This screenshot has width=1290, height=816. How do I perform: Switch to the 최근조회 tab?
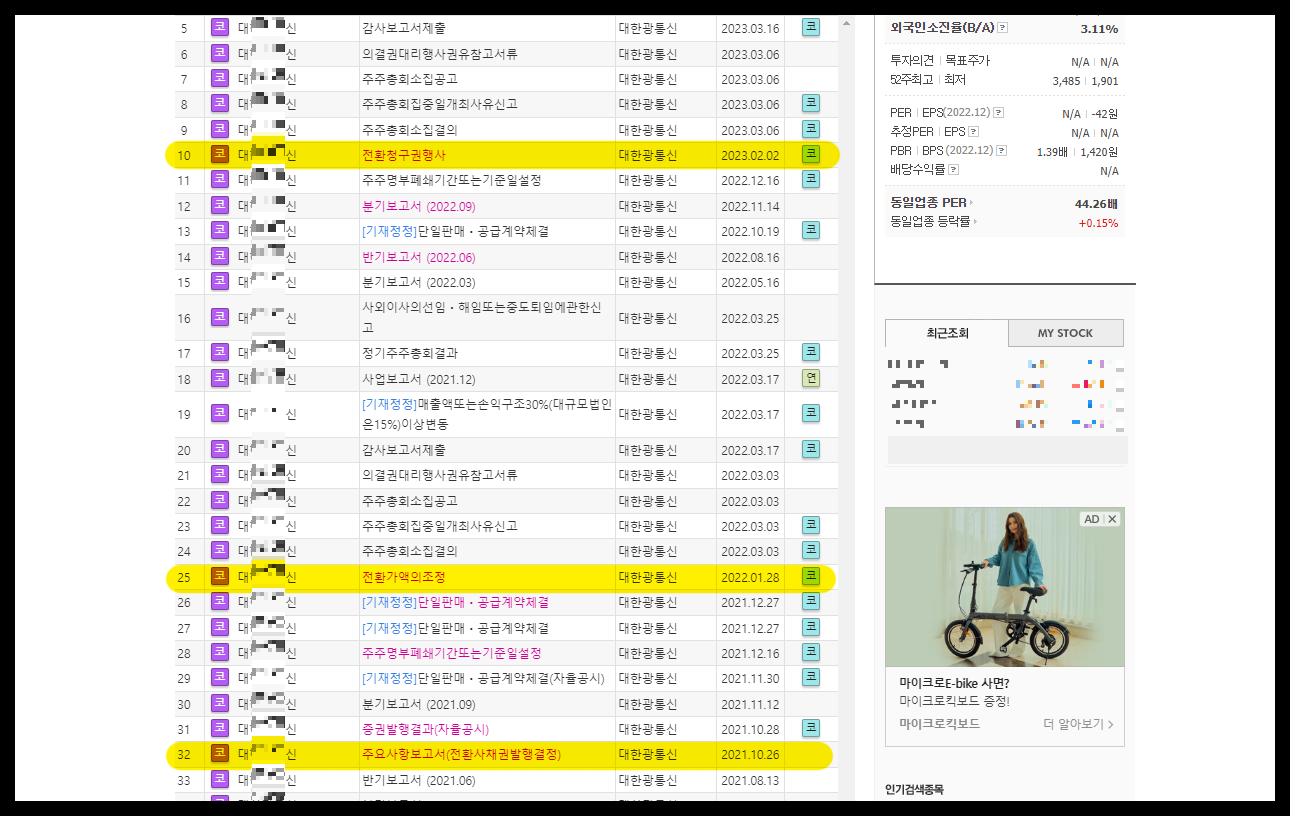click(947, 333)
